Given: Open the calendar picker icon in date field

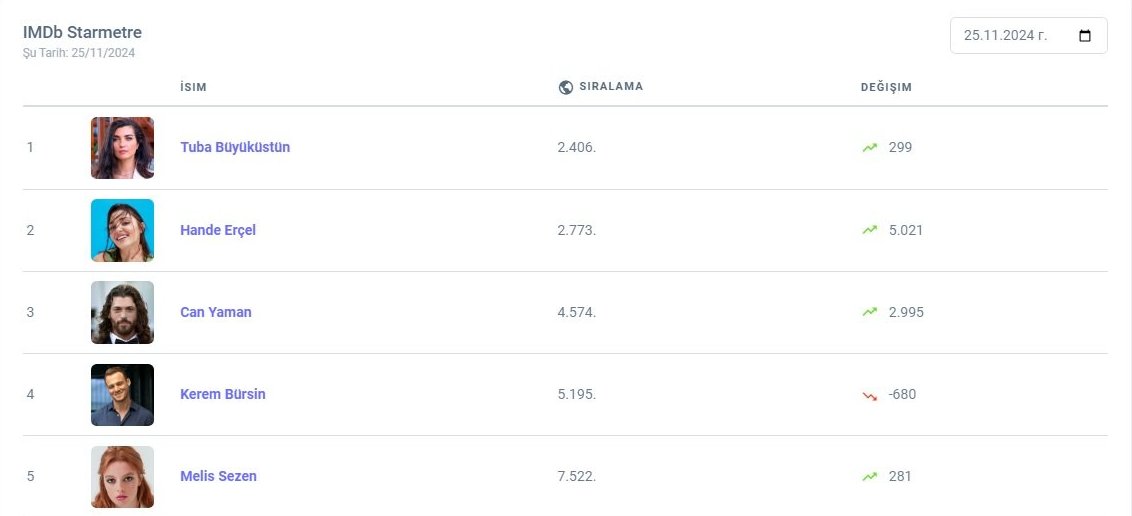Looking at the screenshot, I should tap(1085, 36).
